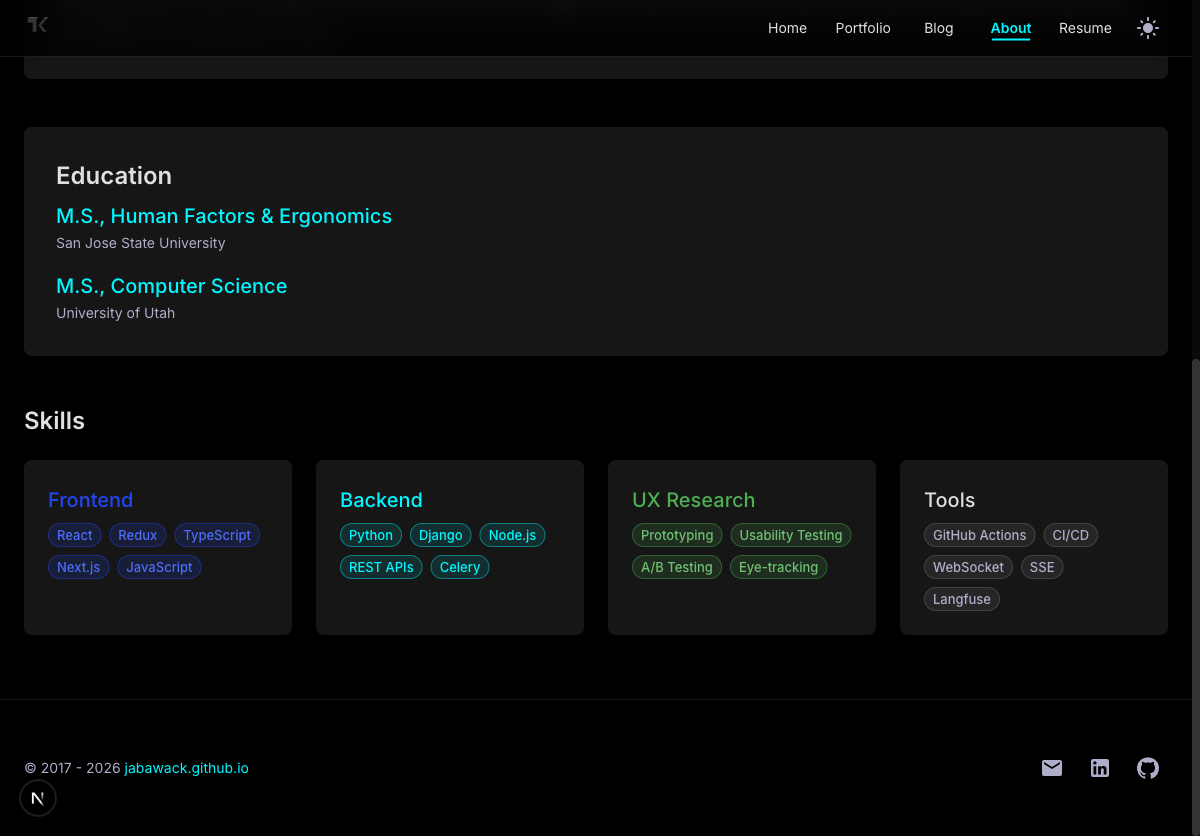
Task: Click the Django skill tag
Action: click(440, 535)
